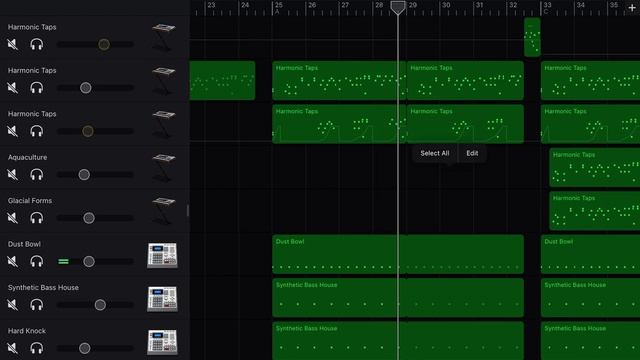Solo the Synthetic Bass House track
Screen dimensions: 640x360
[37, 304]
